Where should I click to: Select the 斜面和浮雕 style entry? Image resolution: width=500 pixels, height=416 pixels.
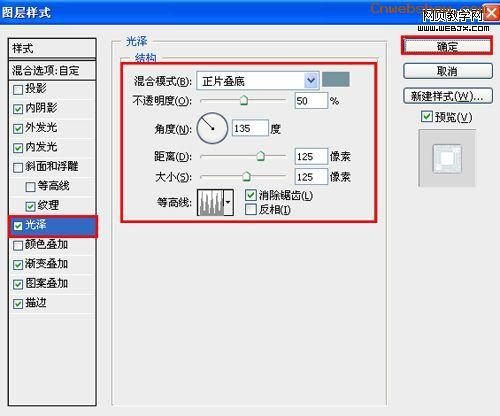point(52,166)
